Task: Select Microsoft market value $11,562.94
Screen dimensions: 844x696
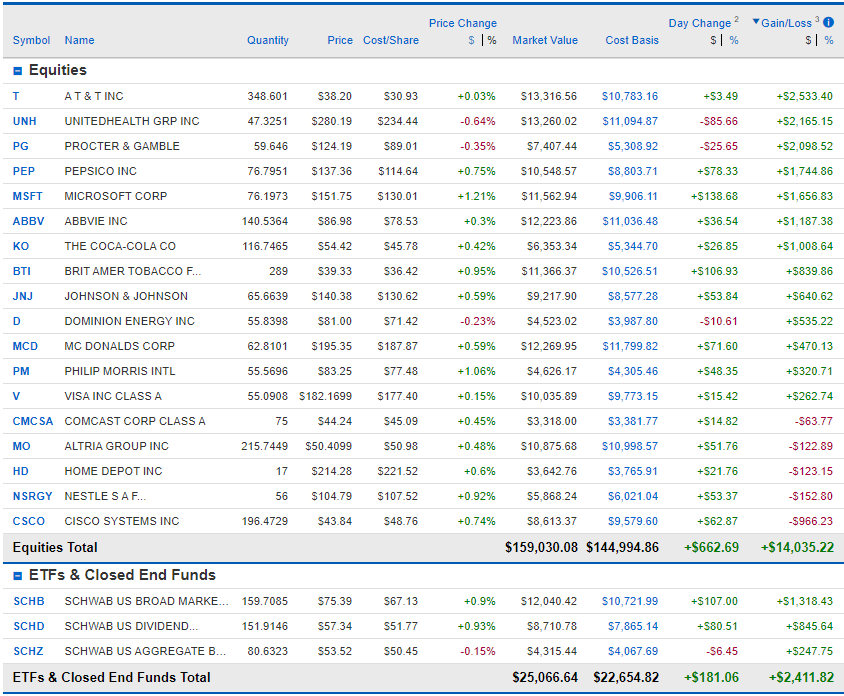Action: coord(548,196)
